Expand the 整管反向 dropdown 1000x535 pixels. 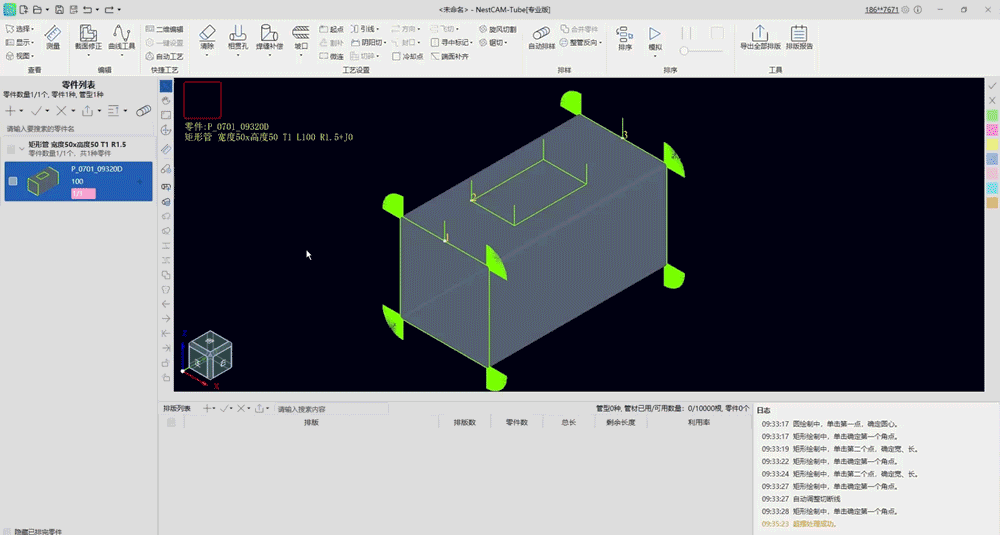(581, 43)
